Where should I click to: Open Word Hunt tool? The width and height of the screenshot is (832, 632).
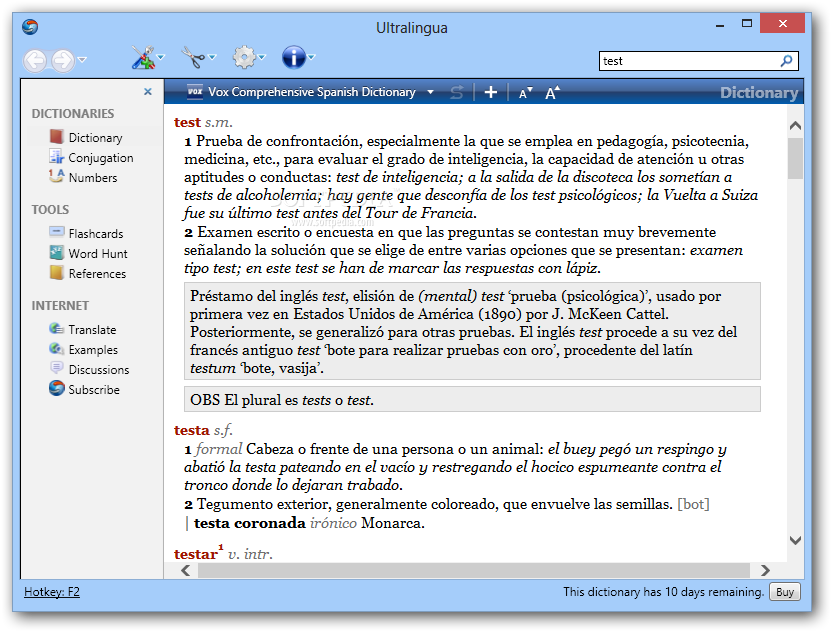click(98, 254)
